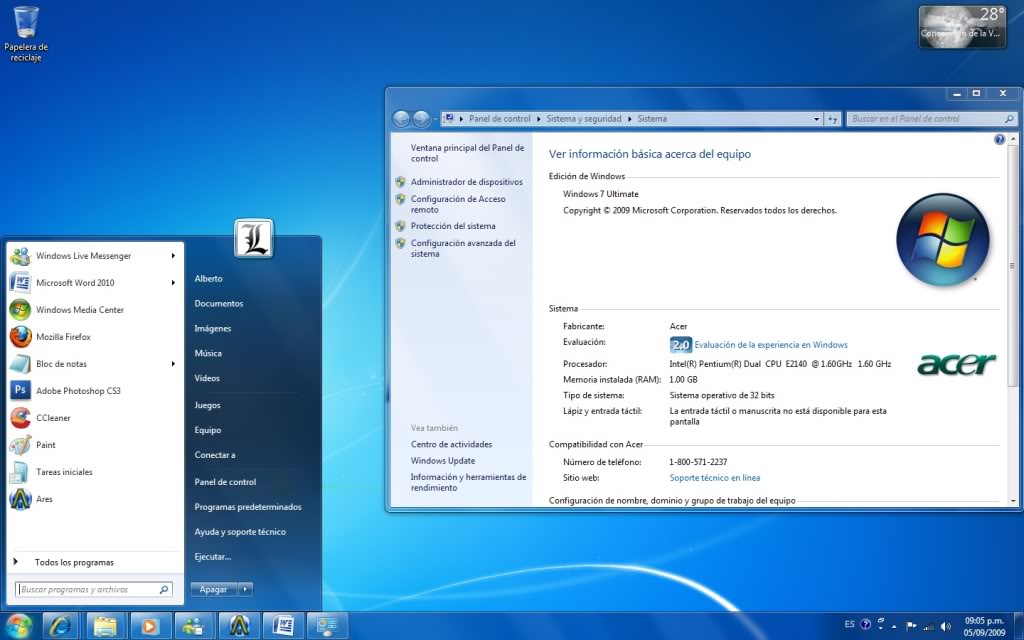The image size is (1024, 640).
Task: Open the Soporte técnico en línea link
Action: click(716, 477)
